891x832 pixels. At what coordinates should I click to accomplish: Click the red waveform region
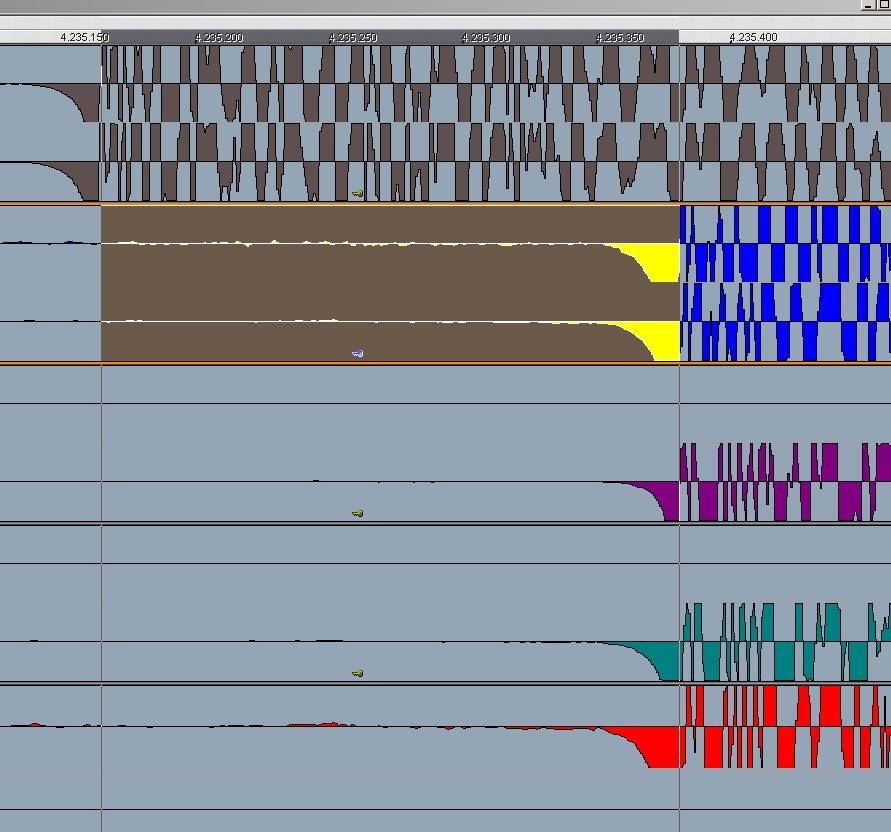tap(785, 727)
